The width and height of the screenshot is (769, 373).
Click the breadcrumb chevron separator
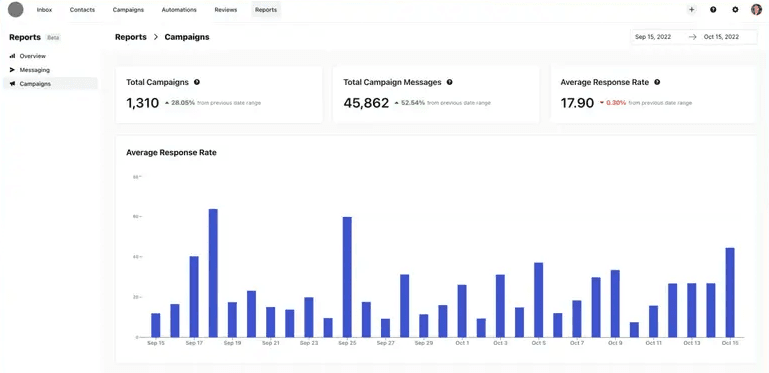coord(155,37)
